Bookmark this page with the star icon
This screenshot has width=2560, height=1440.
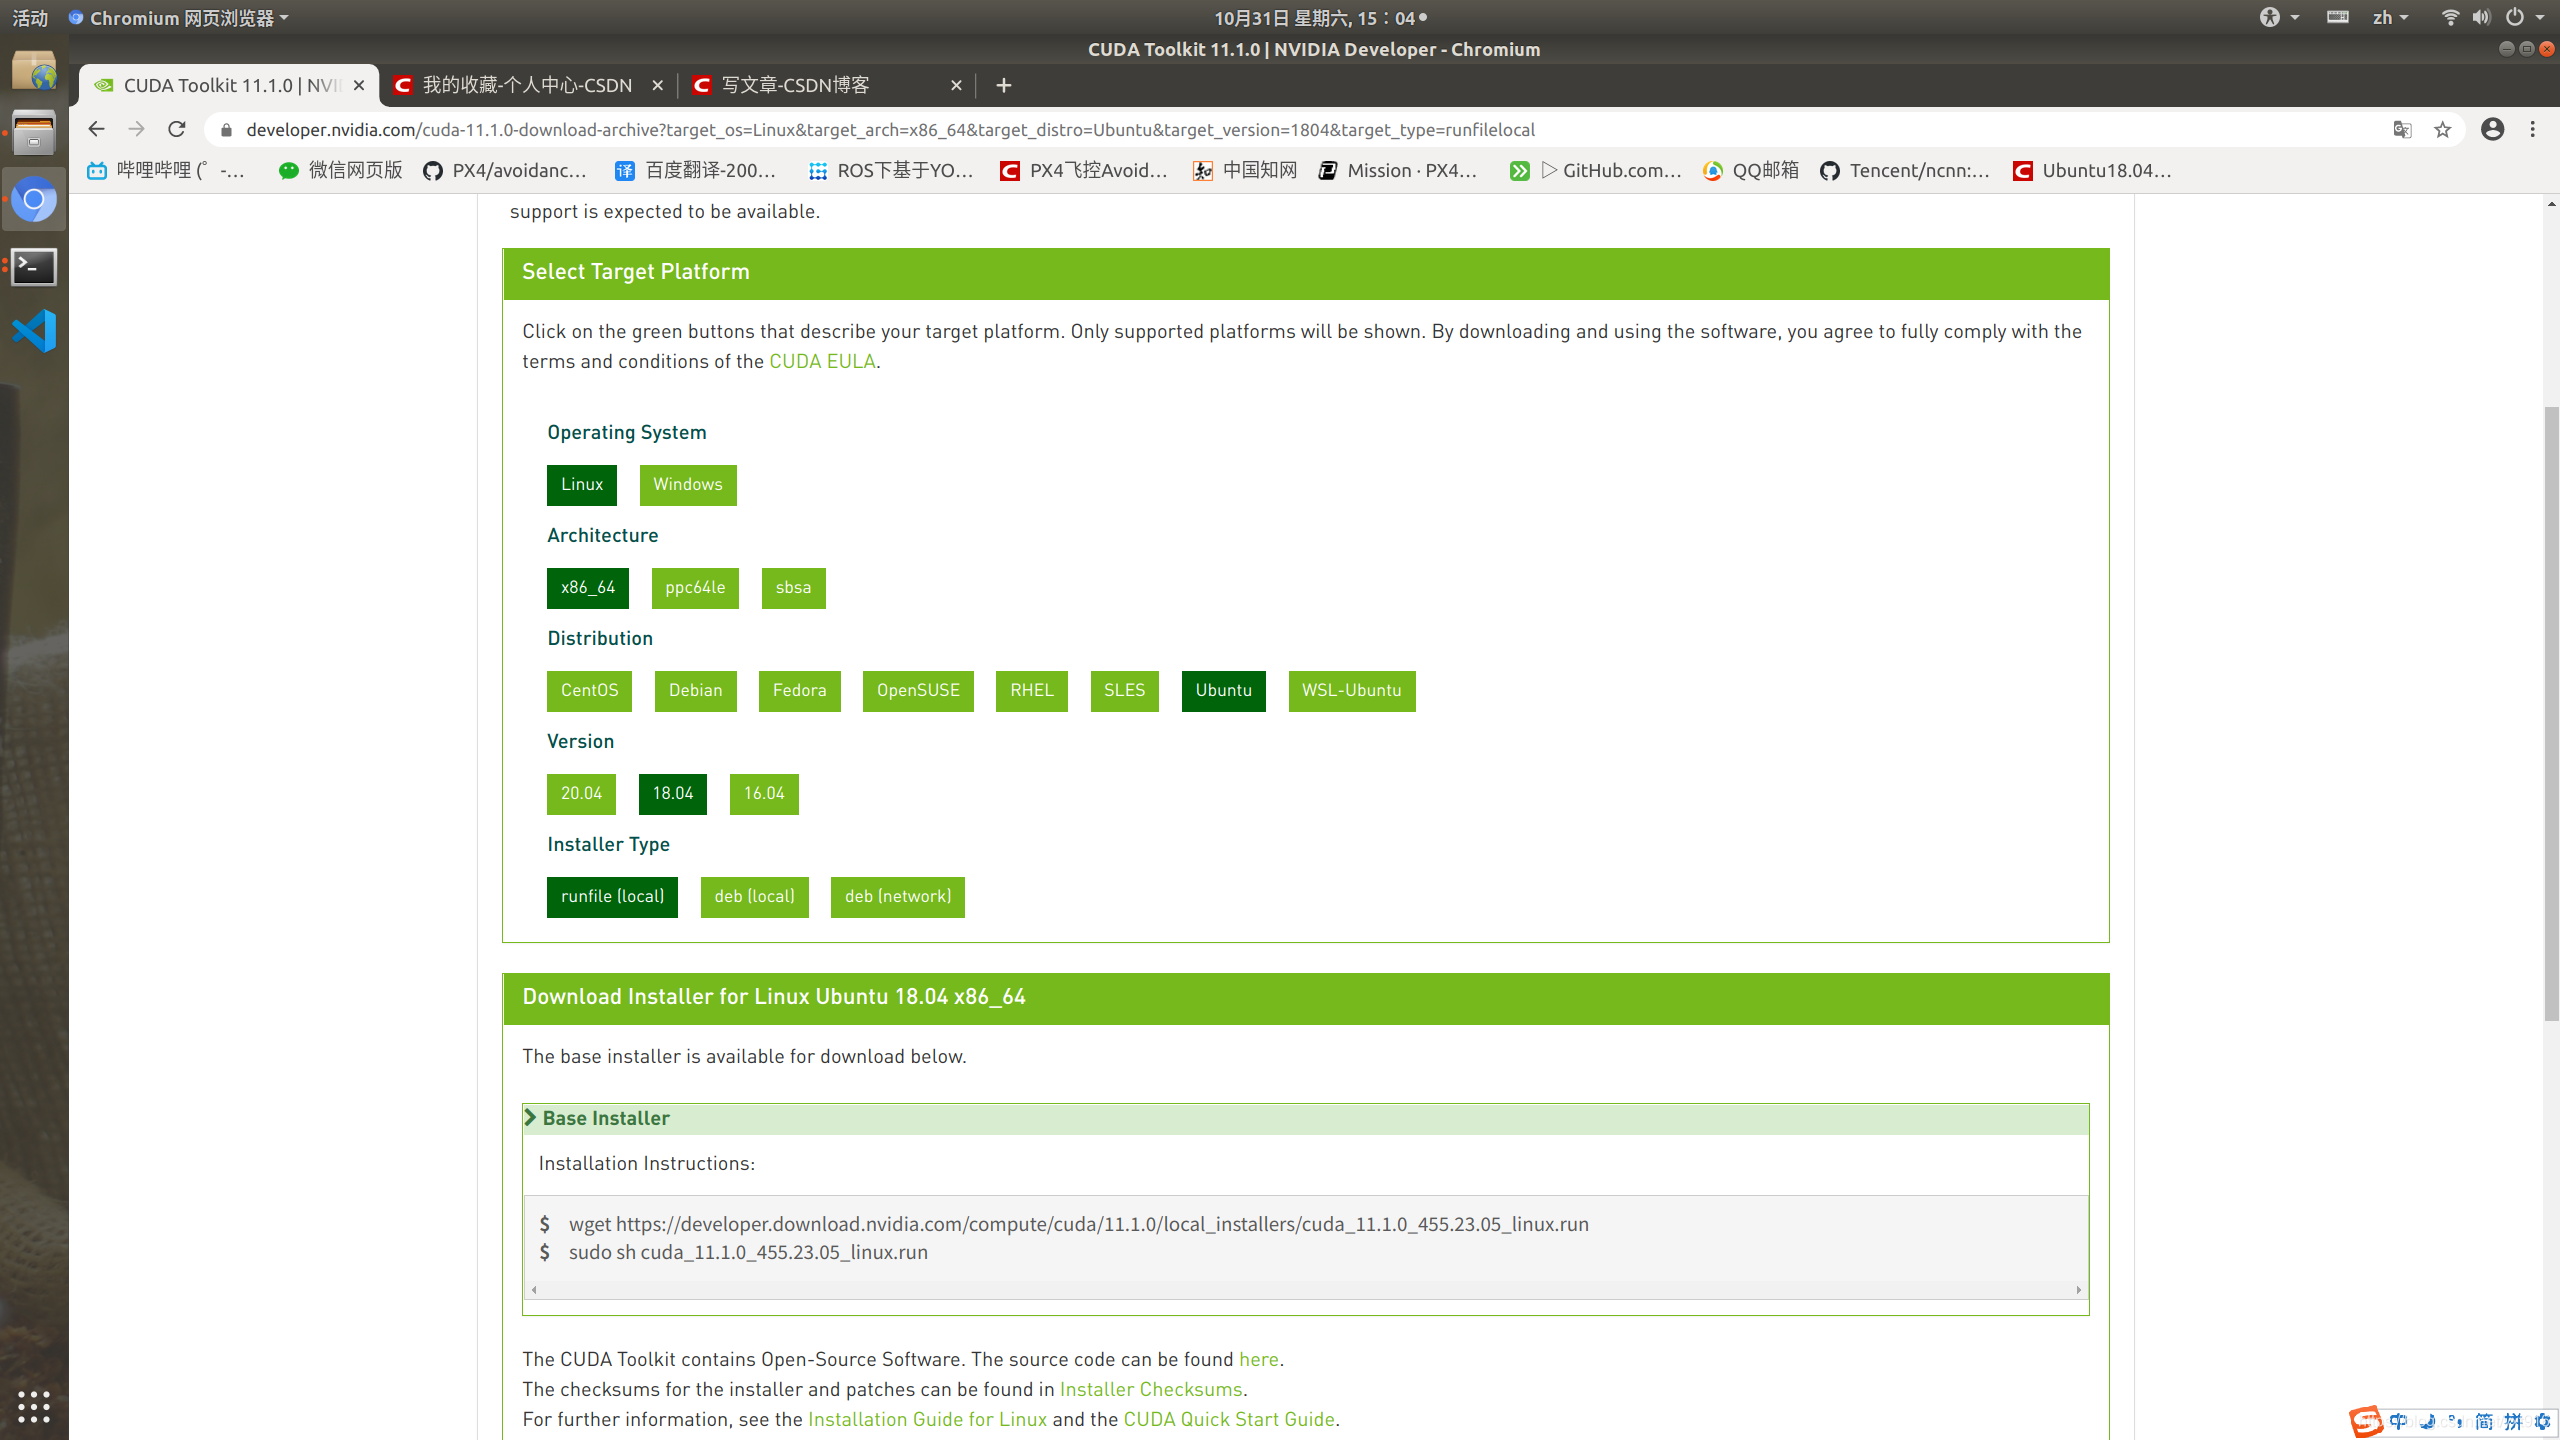tap(2443, 130)
